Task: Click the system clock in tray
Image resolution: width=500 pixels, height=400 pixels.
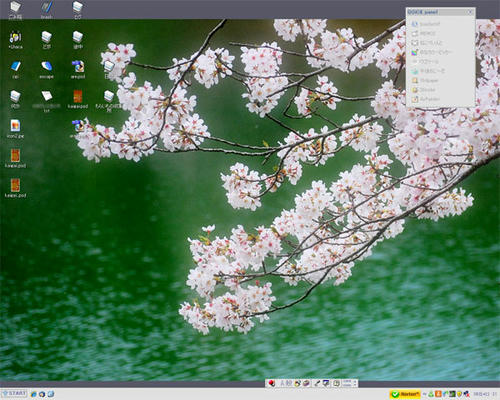Action: click(x=485, y=394)
